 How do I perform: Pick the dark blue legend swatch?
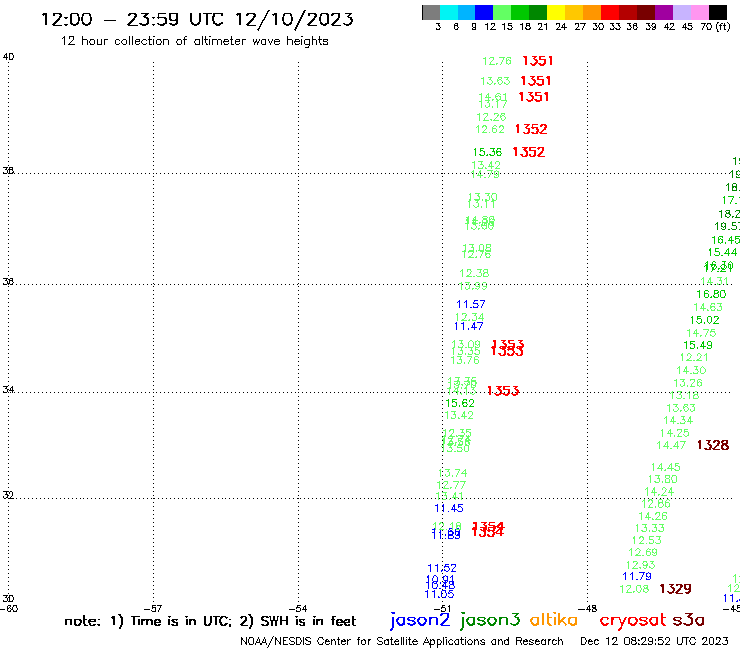[x=484, y=12]
